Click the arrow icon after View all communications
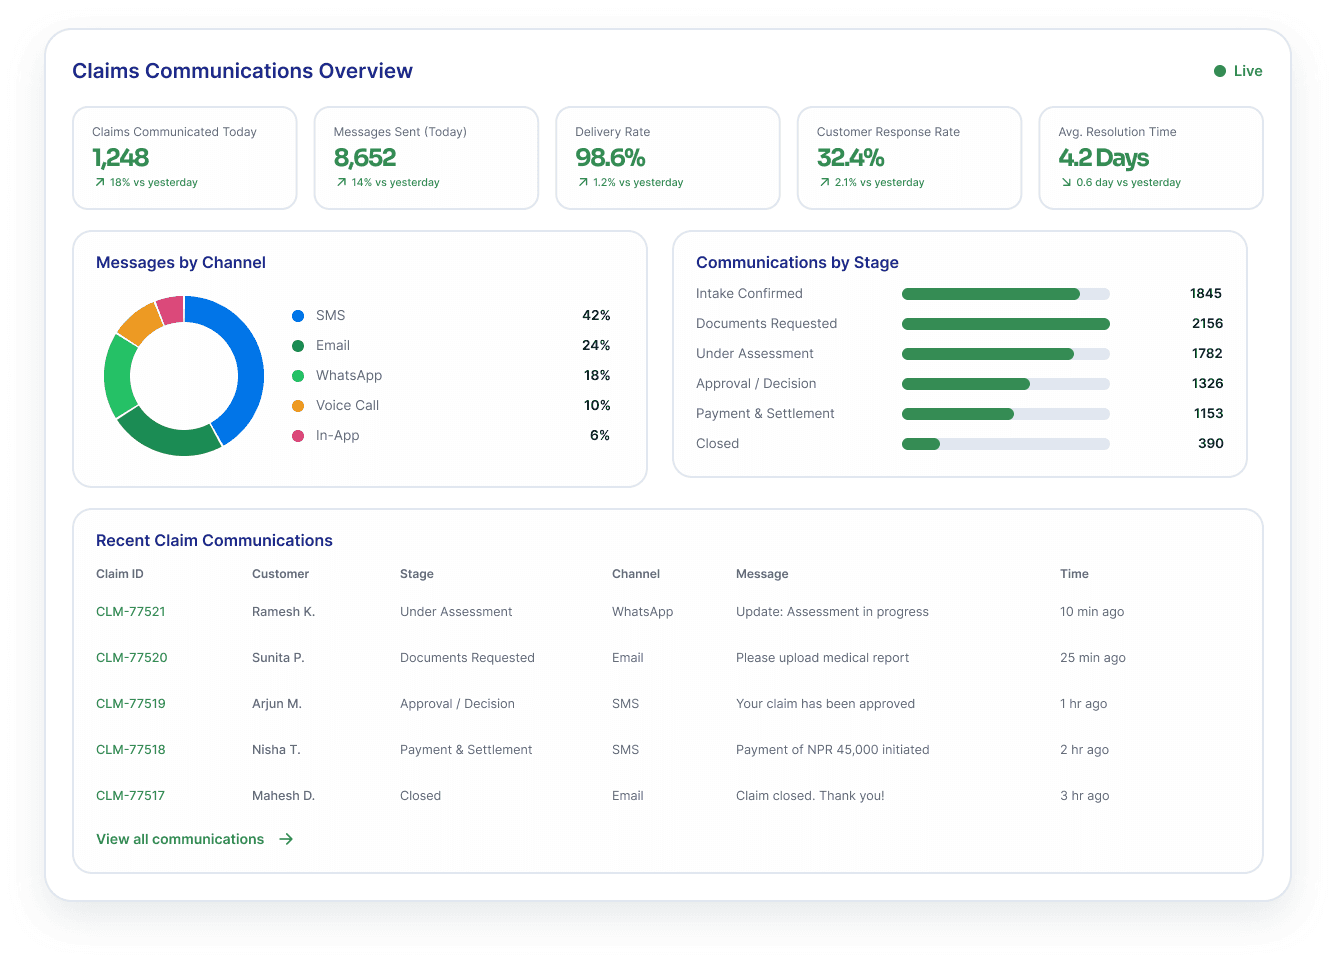 click(286, 839)
